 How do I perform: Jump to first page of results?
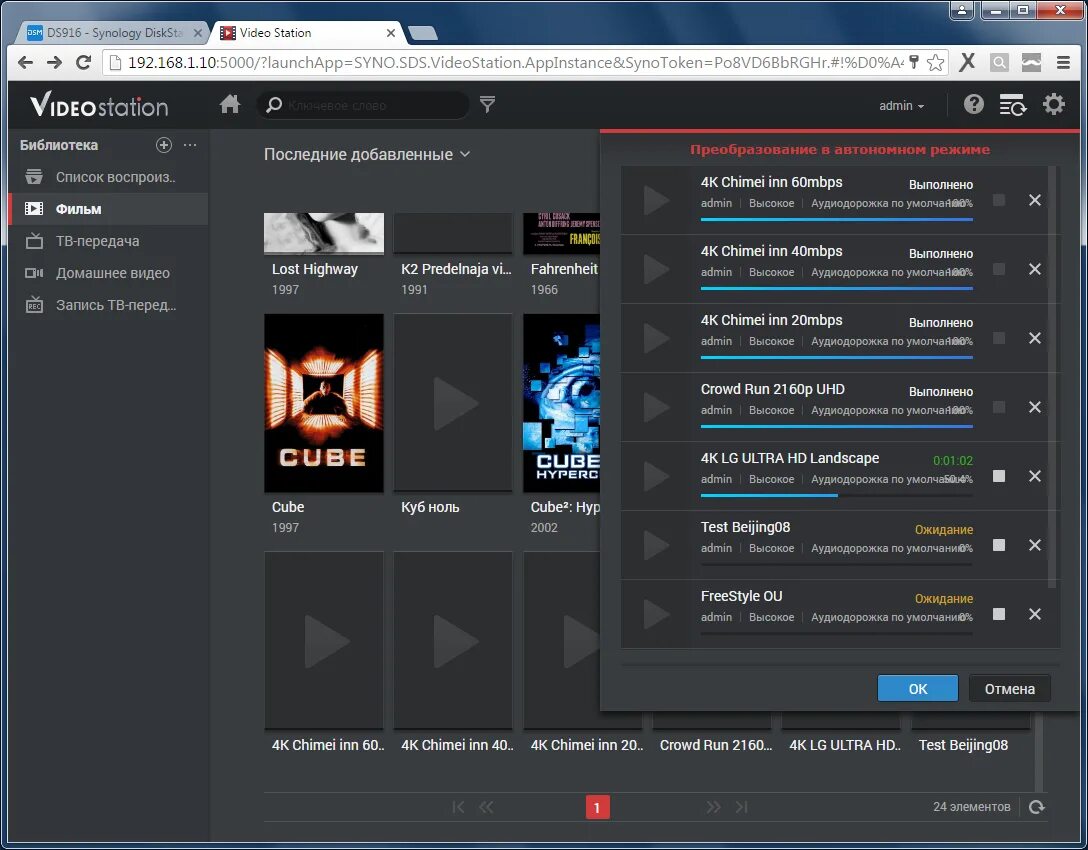[458, 807]
